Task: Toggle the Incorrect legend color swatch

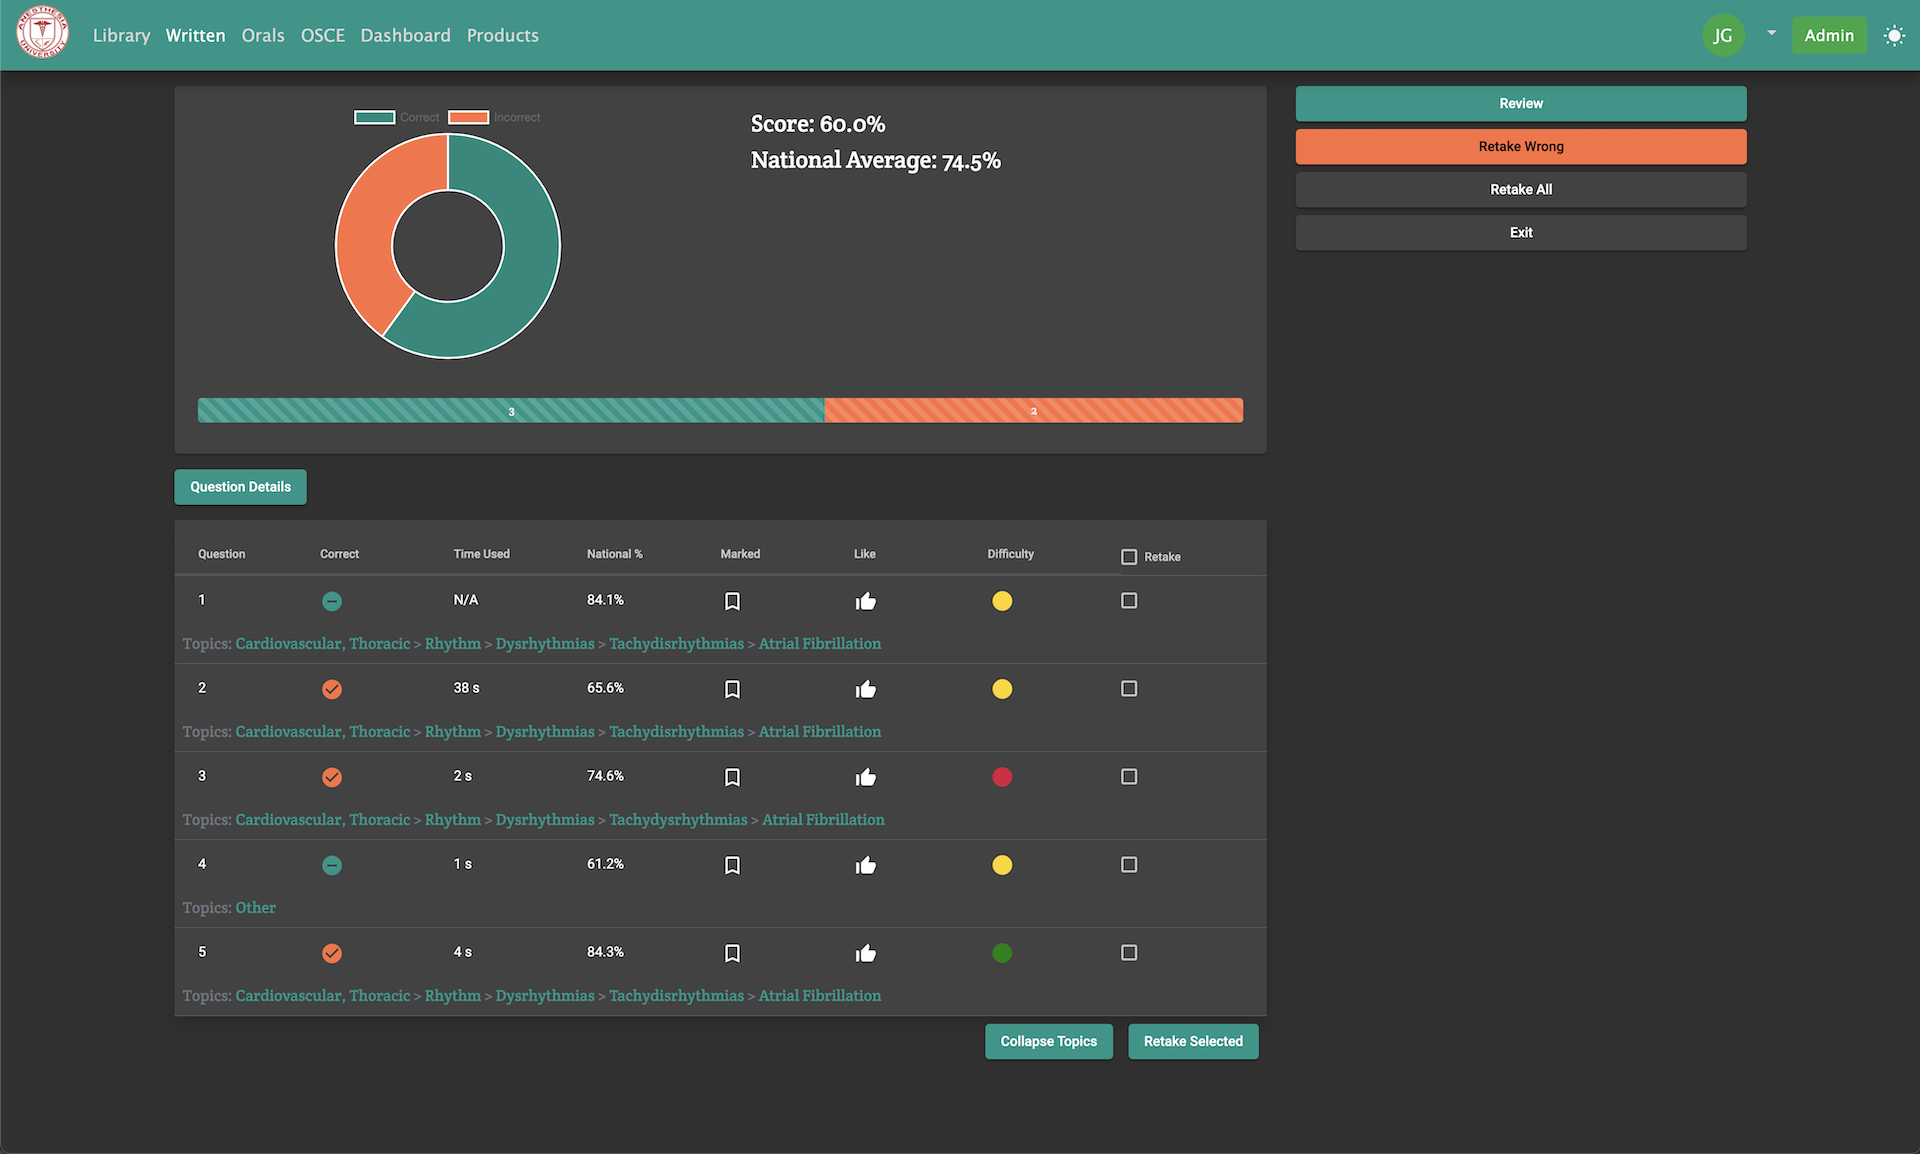Action: click(x=468, y=117)
